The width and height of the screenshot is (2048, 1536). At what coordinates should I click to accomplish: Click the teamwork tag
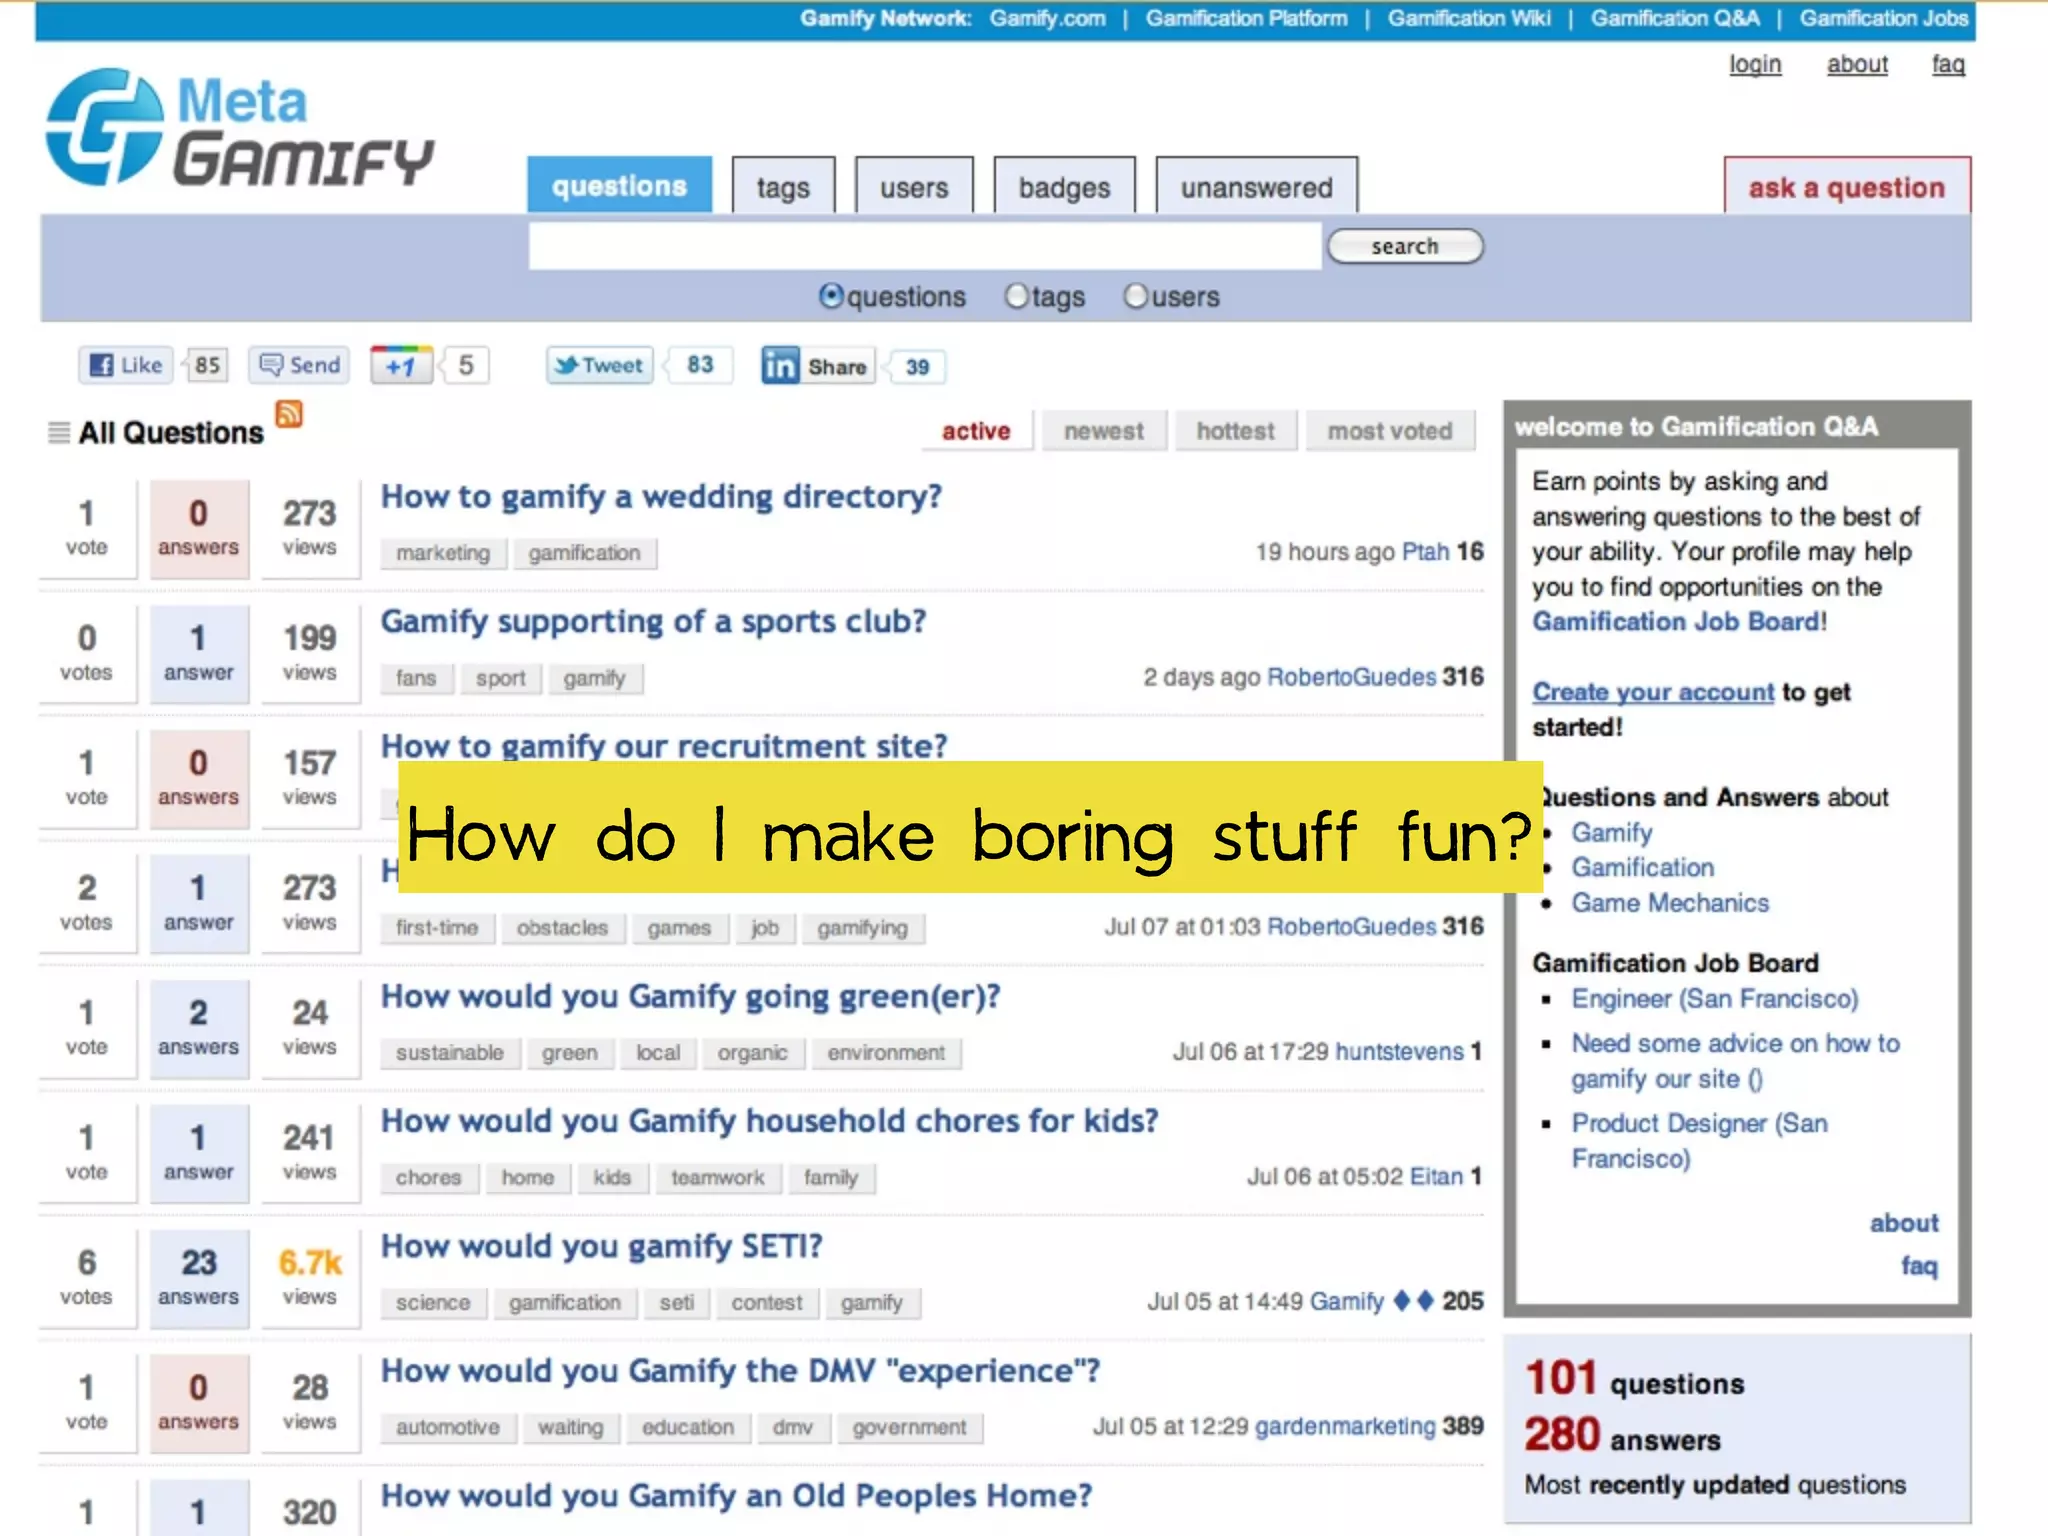(718, 1178)
